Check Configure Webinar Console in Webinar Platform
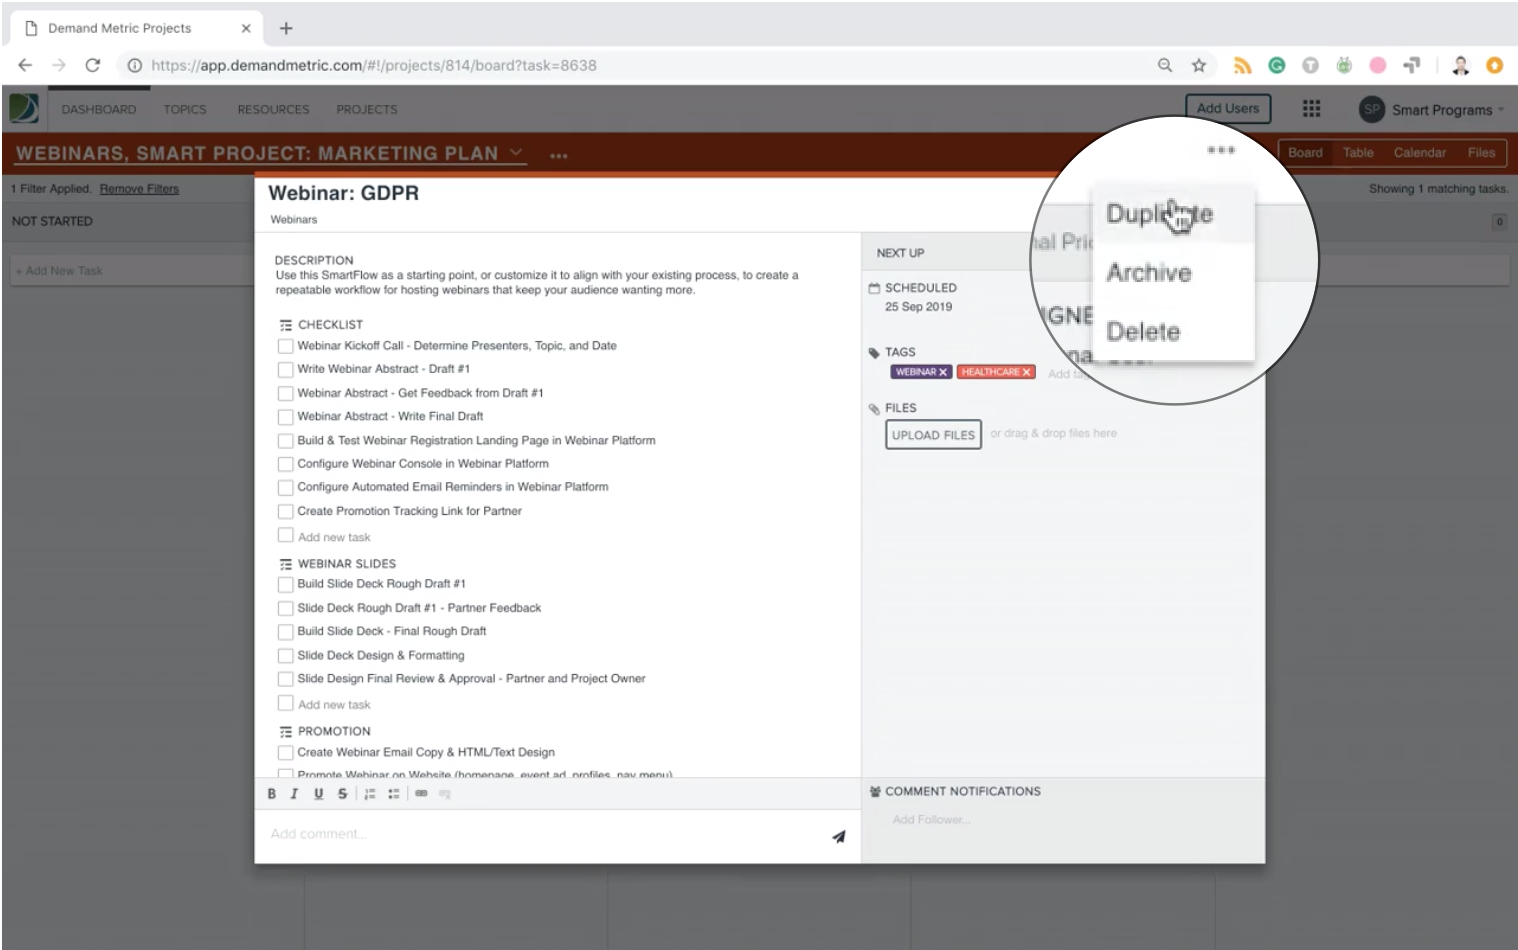This screenshot has height=950, width=1518. click(285, 464)
